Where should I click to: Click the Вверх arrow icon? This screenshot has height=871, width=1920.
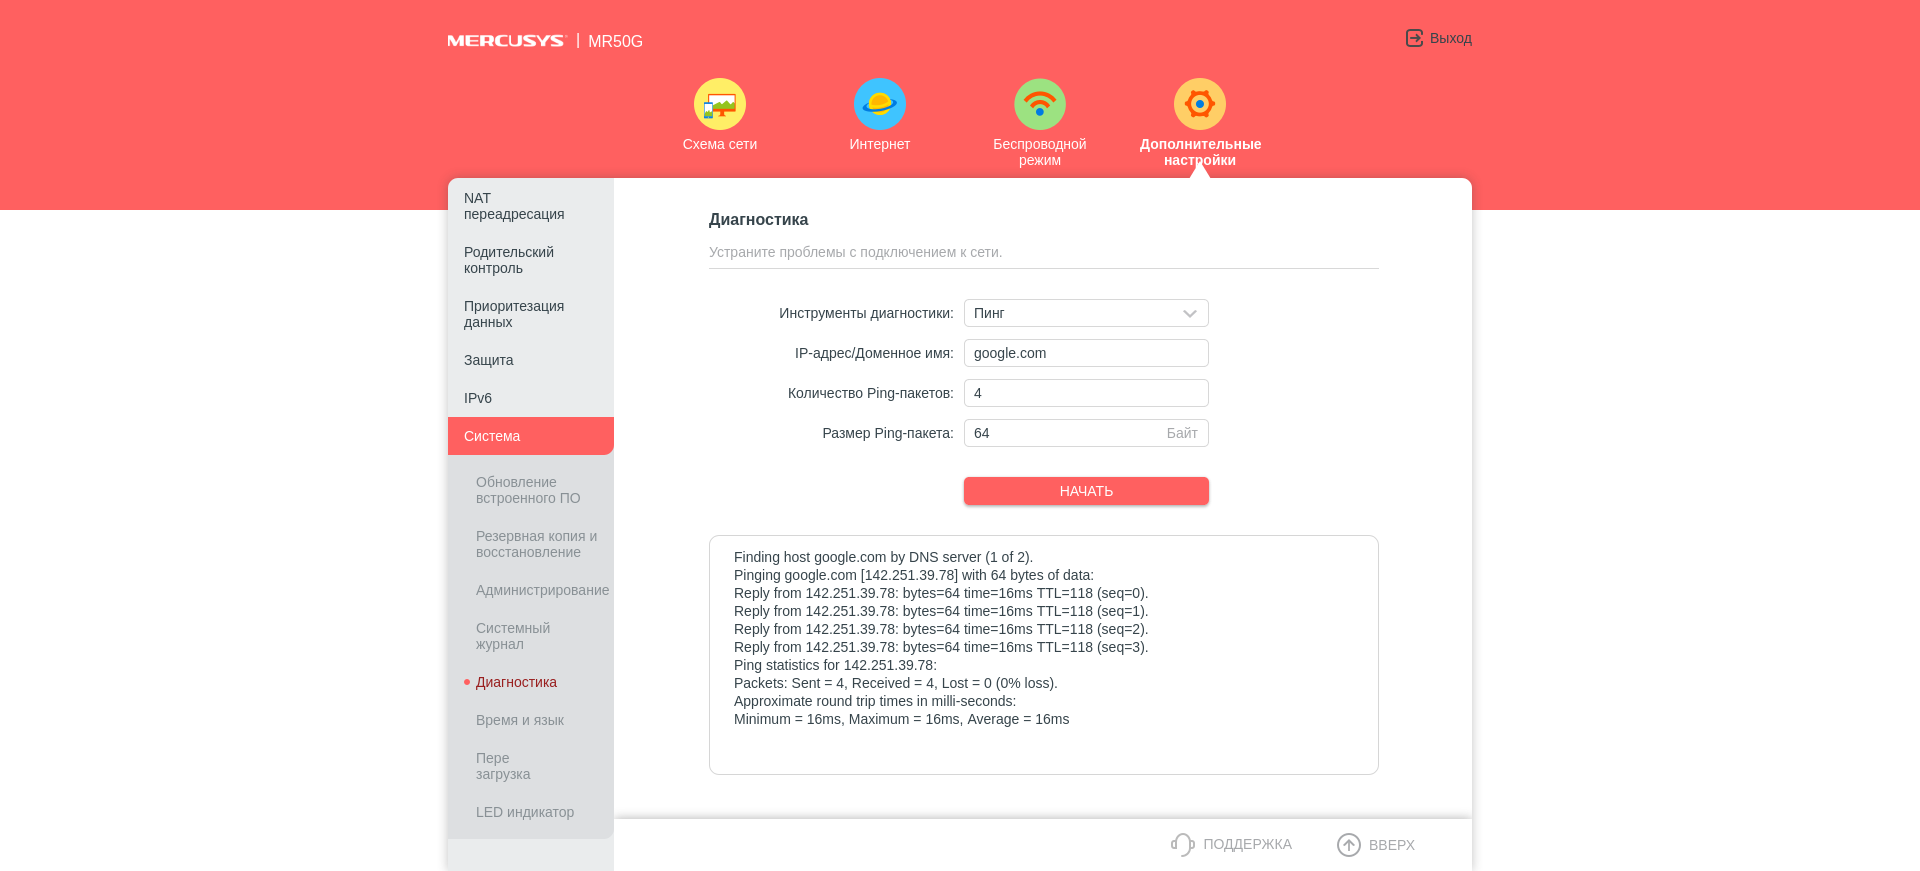[1349, 845]
